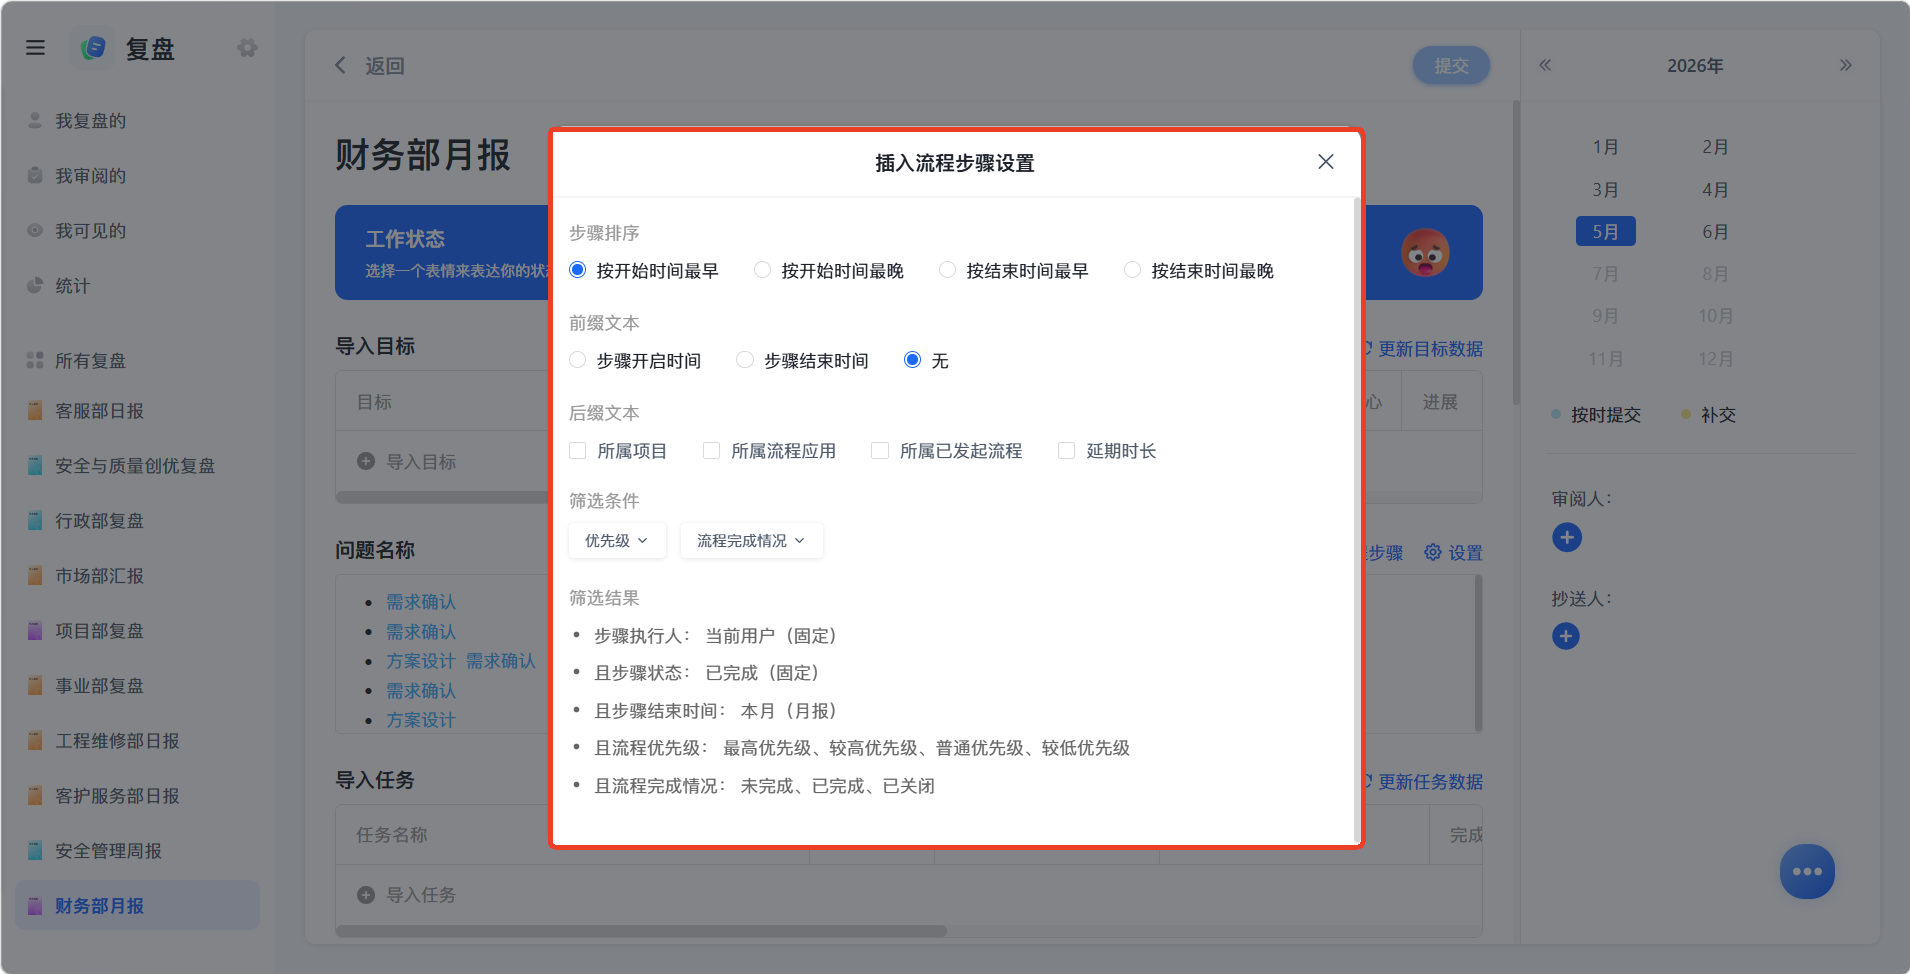Go to previous year in calendar
The height and width of the screenshot is (974, 1910).
click(x=1545, y=65)
